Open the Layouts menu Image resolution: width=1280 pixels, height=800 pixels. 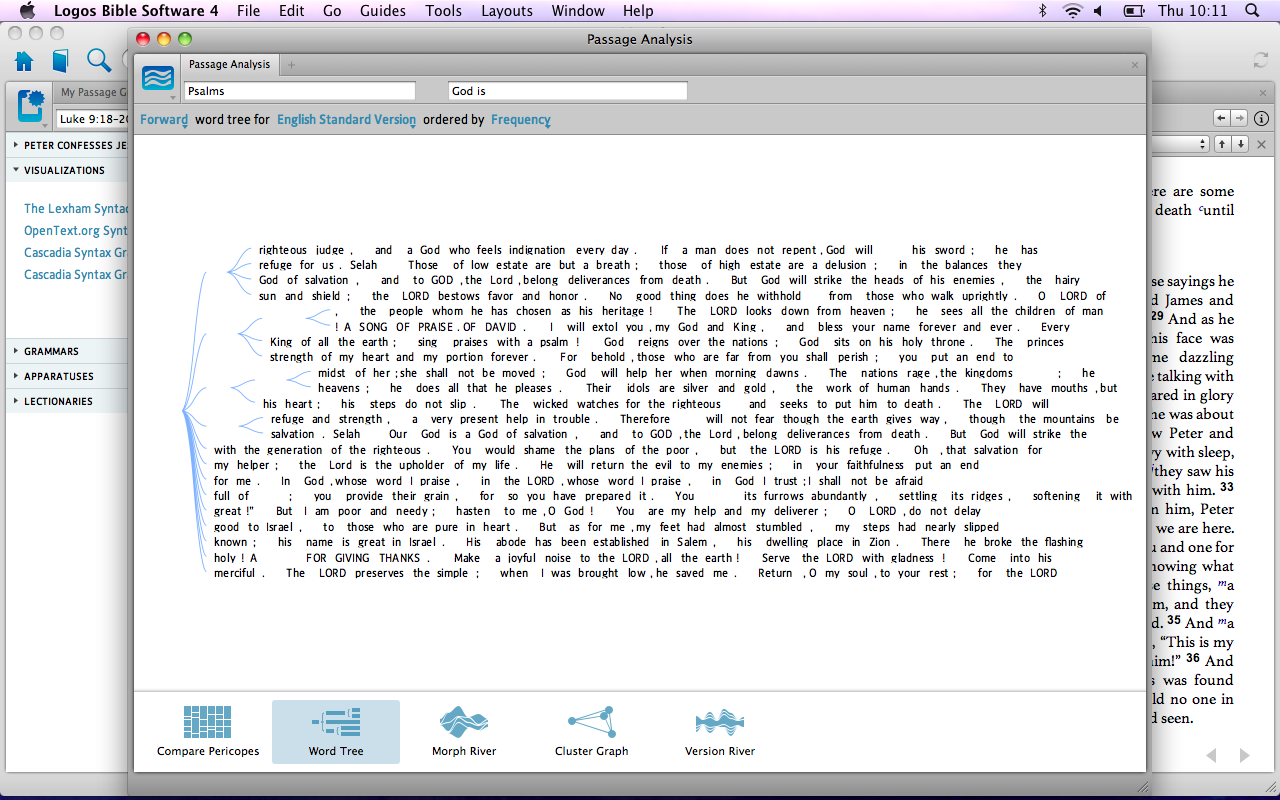[x=507, y=11]
